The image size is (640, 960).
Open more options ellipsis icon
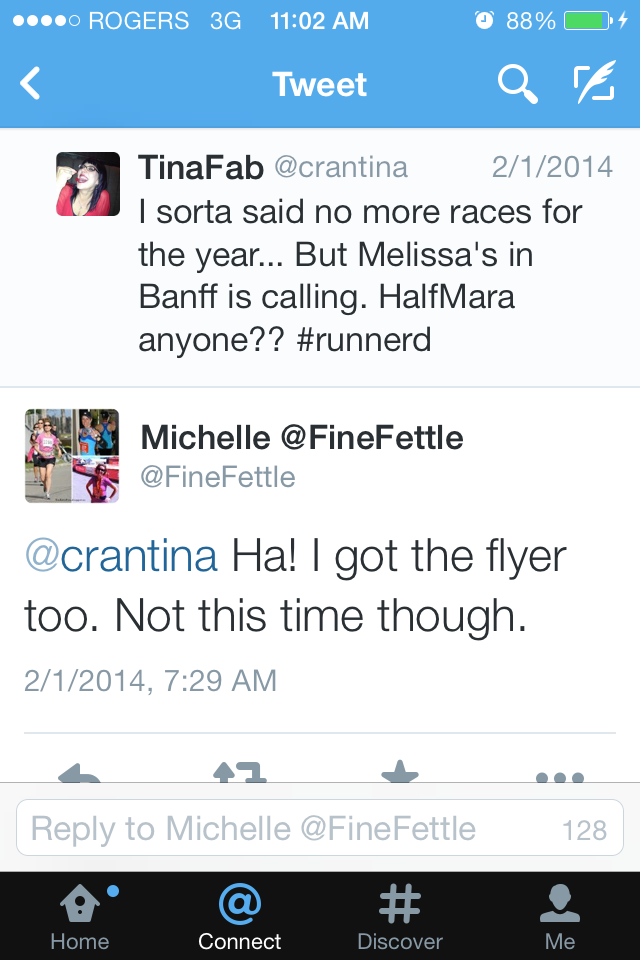(x=559, y=775)
